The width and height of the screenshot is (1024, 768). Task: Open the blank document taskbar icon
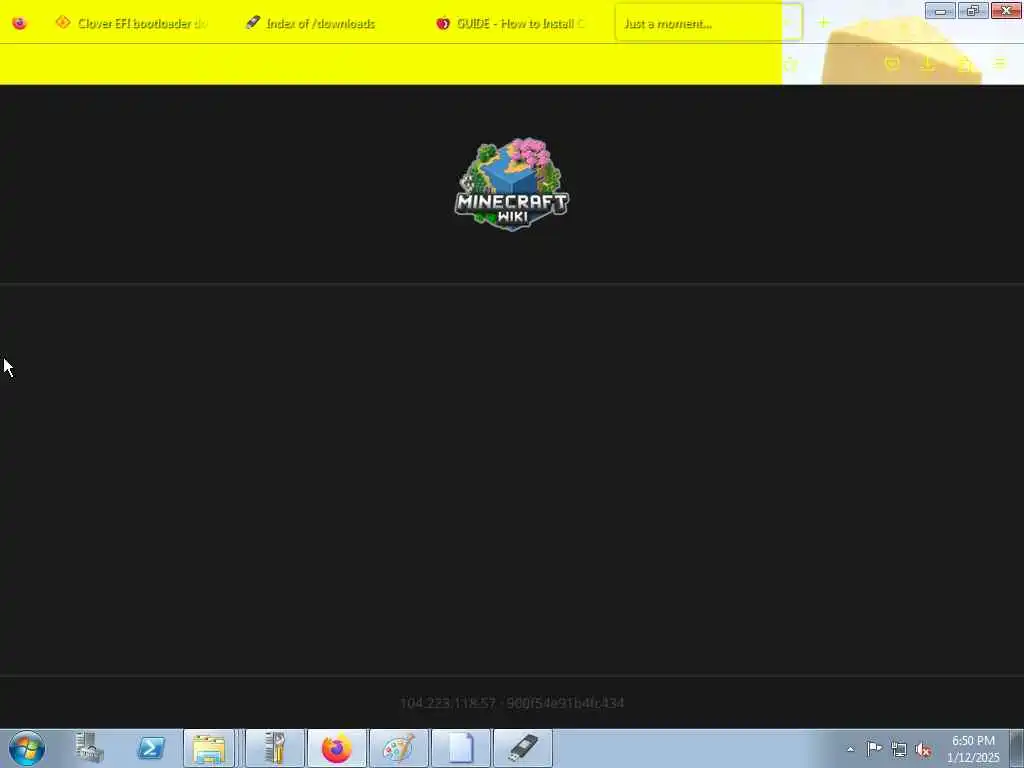[460, 748]
